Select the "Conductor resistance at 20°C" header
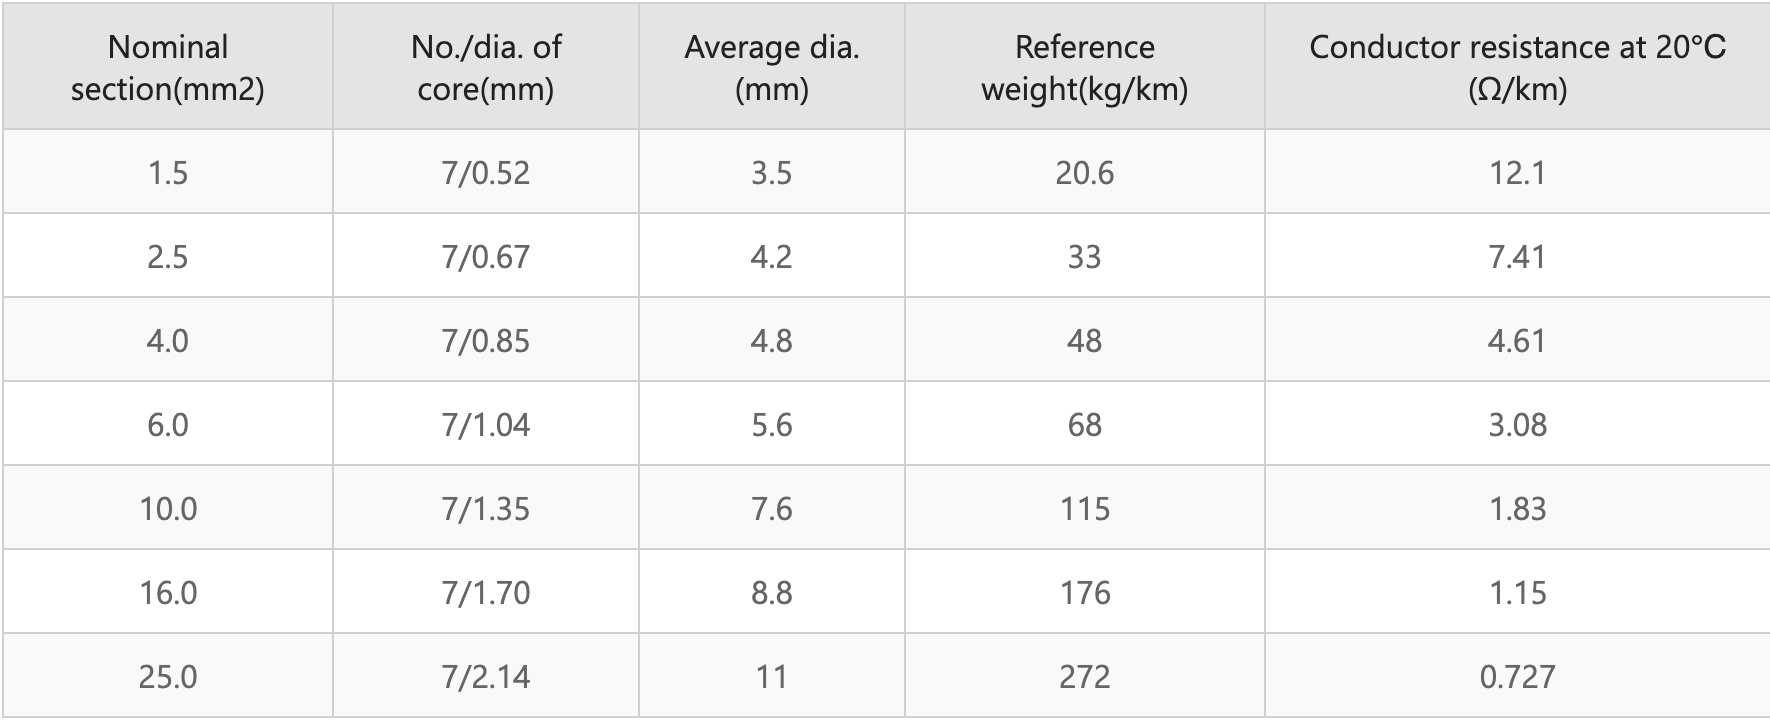 (x=1517, y=68)
